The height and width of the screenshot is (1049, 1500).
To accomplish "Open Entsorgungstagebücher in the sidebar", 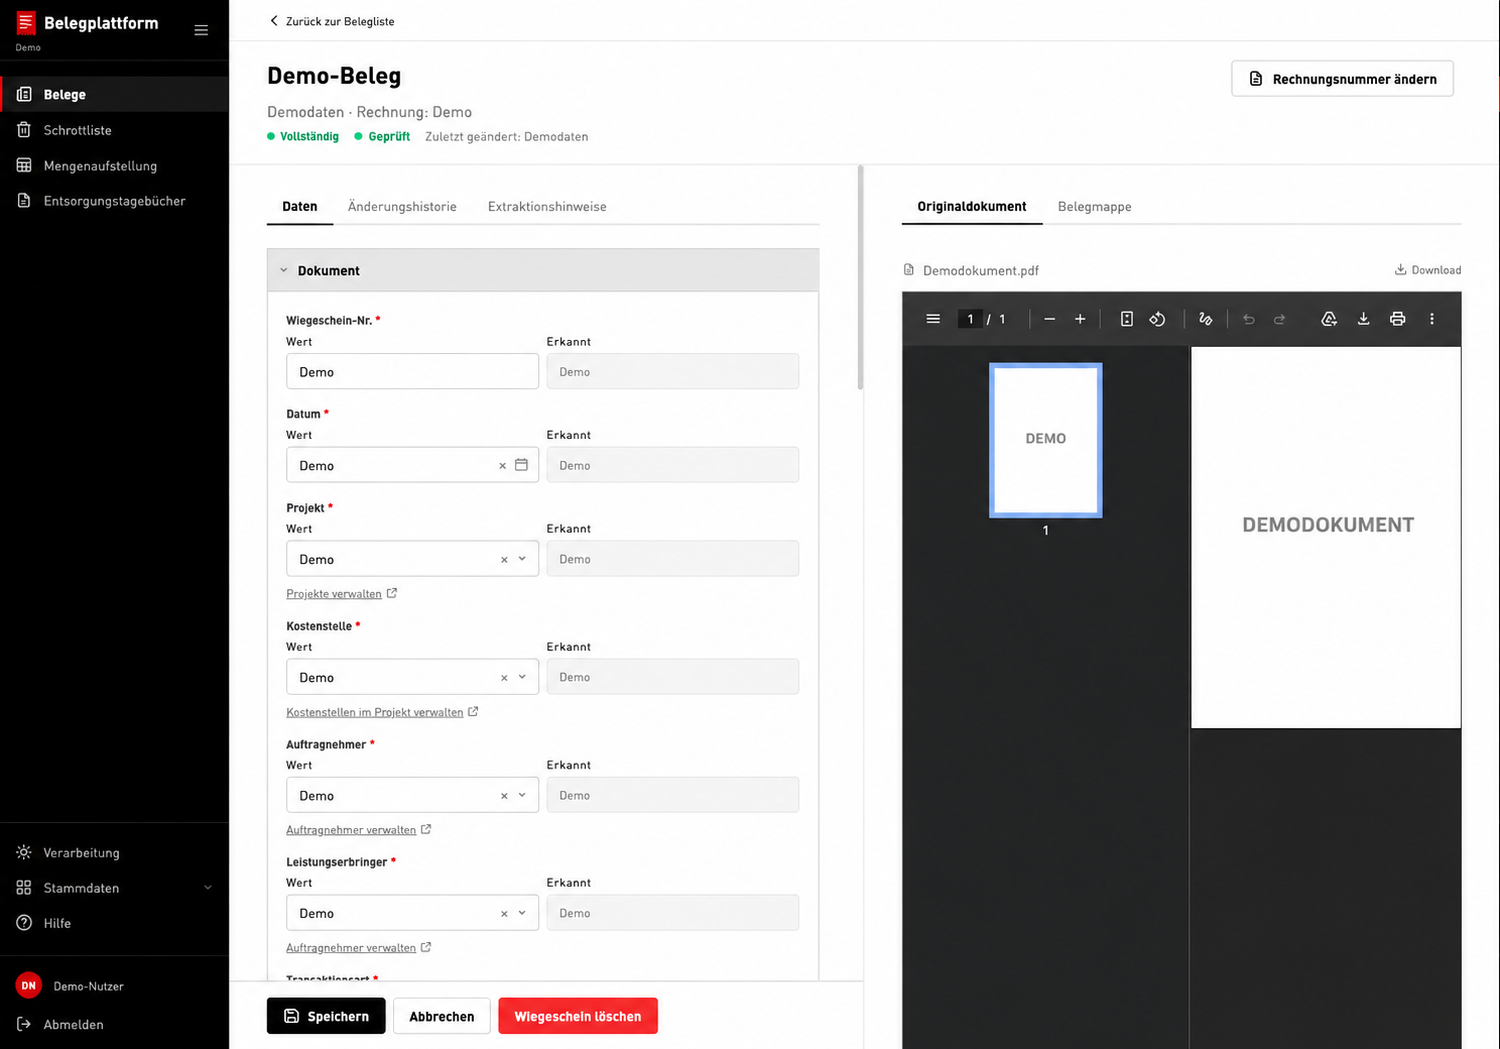I will [114, 201].
